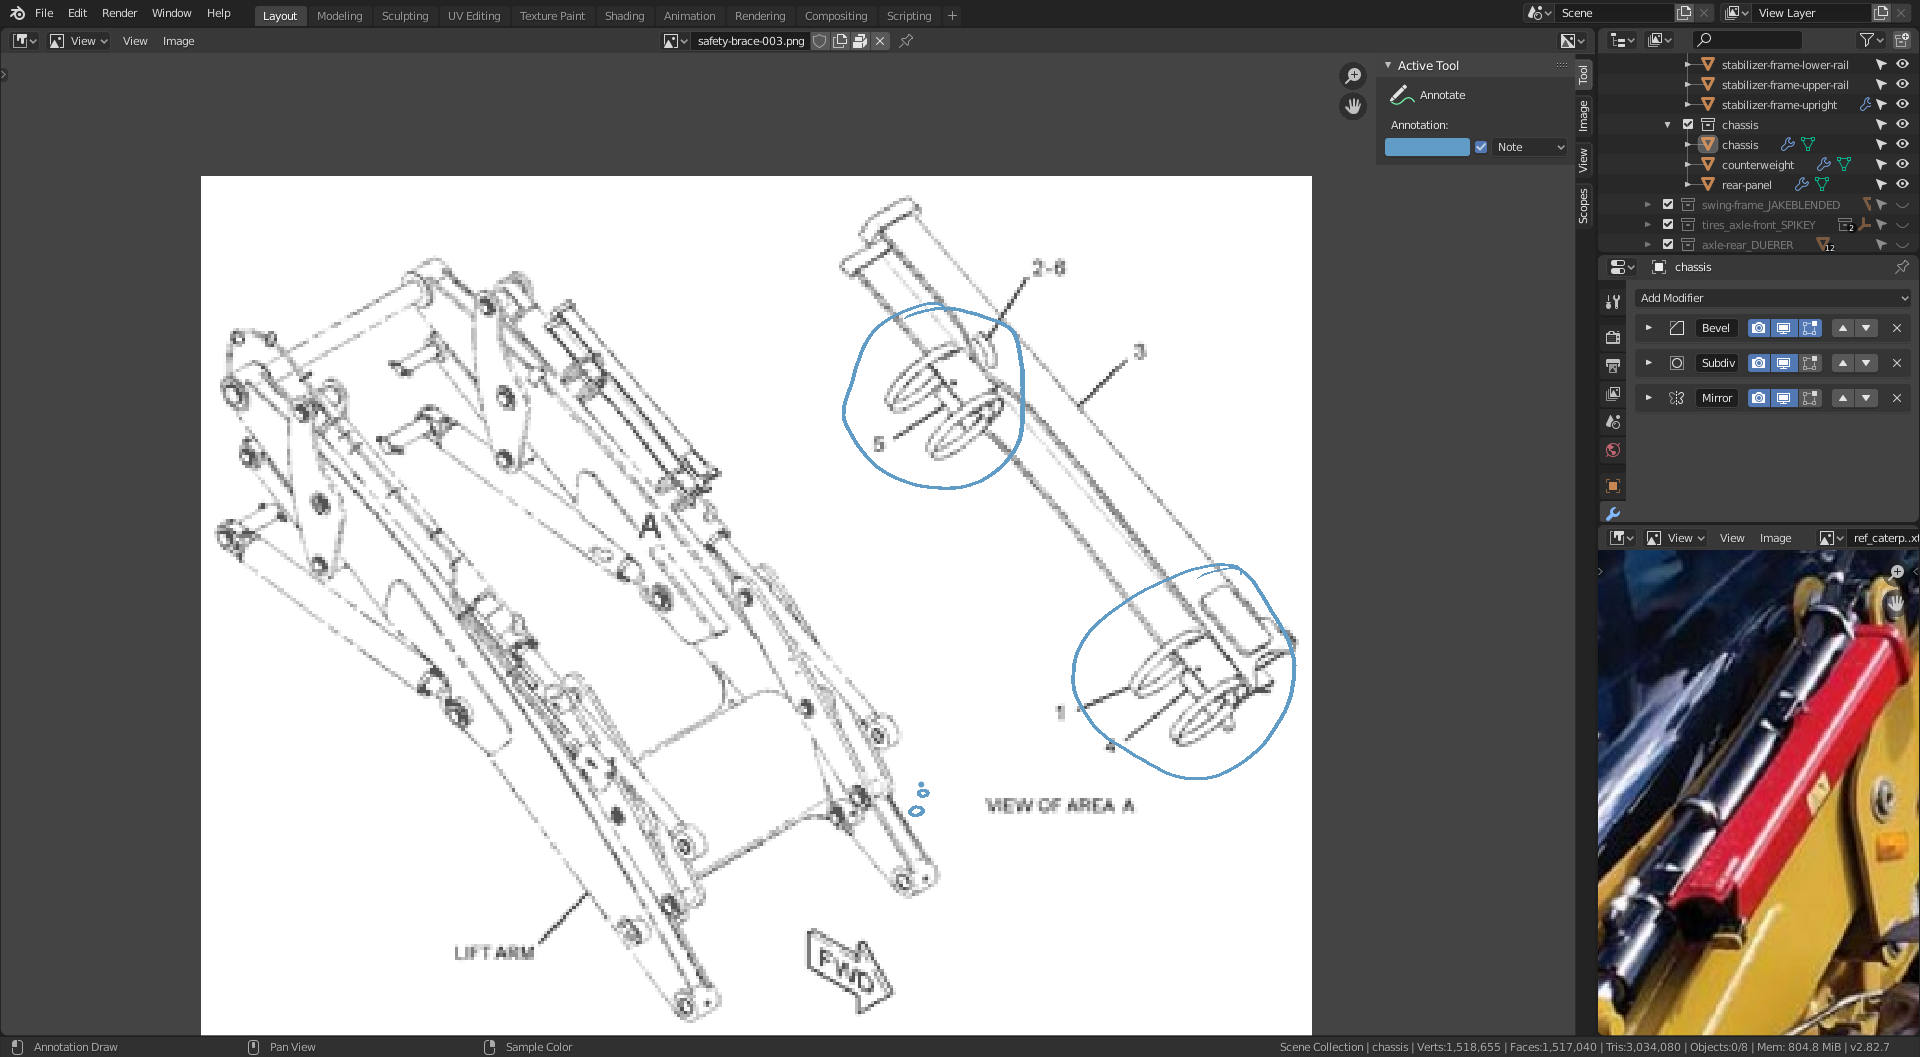Switch to the Shading workspace tab
The width and height of the screenshot is (1920, 1057).
click(624, 16)
